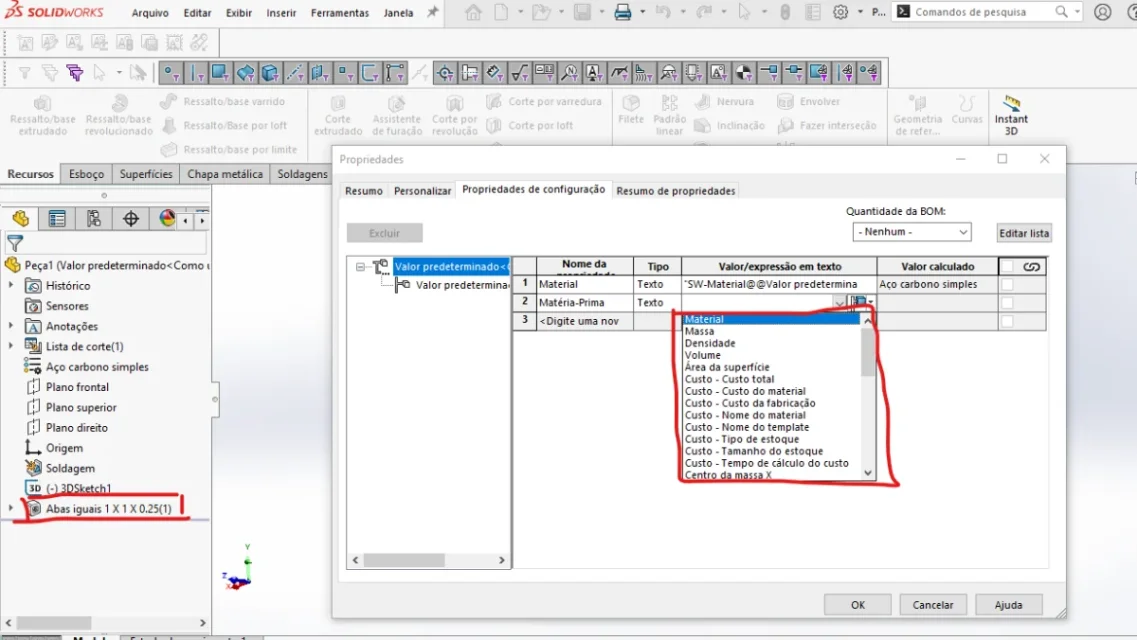Click the Editar lista button

1024,233
